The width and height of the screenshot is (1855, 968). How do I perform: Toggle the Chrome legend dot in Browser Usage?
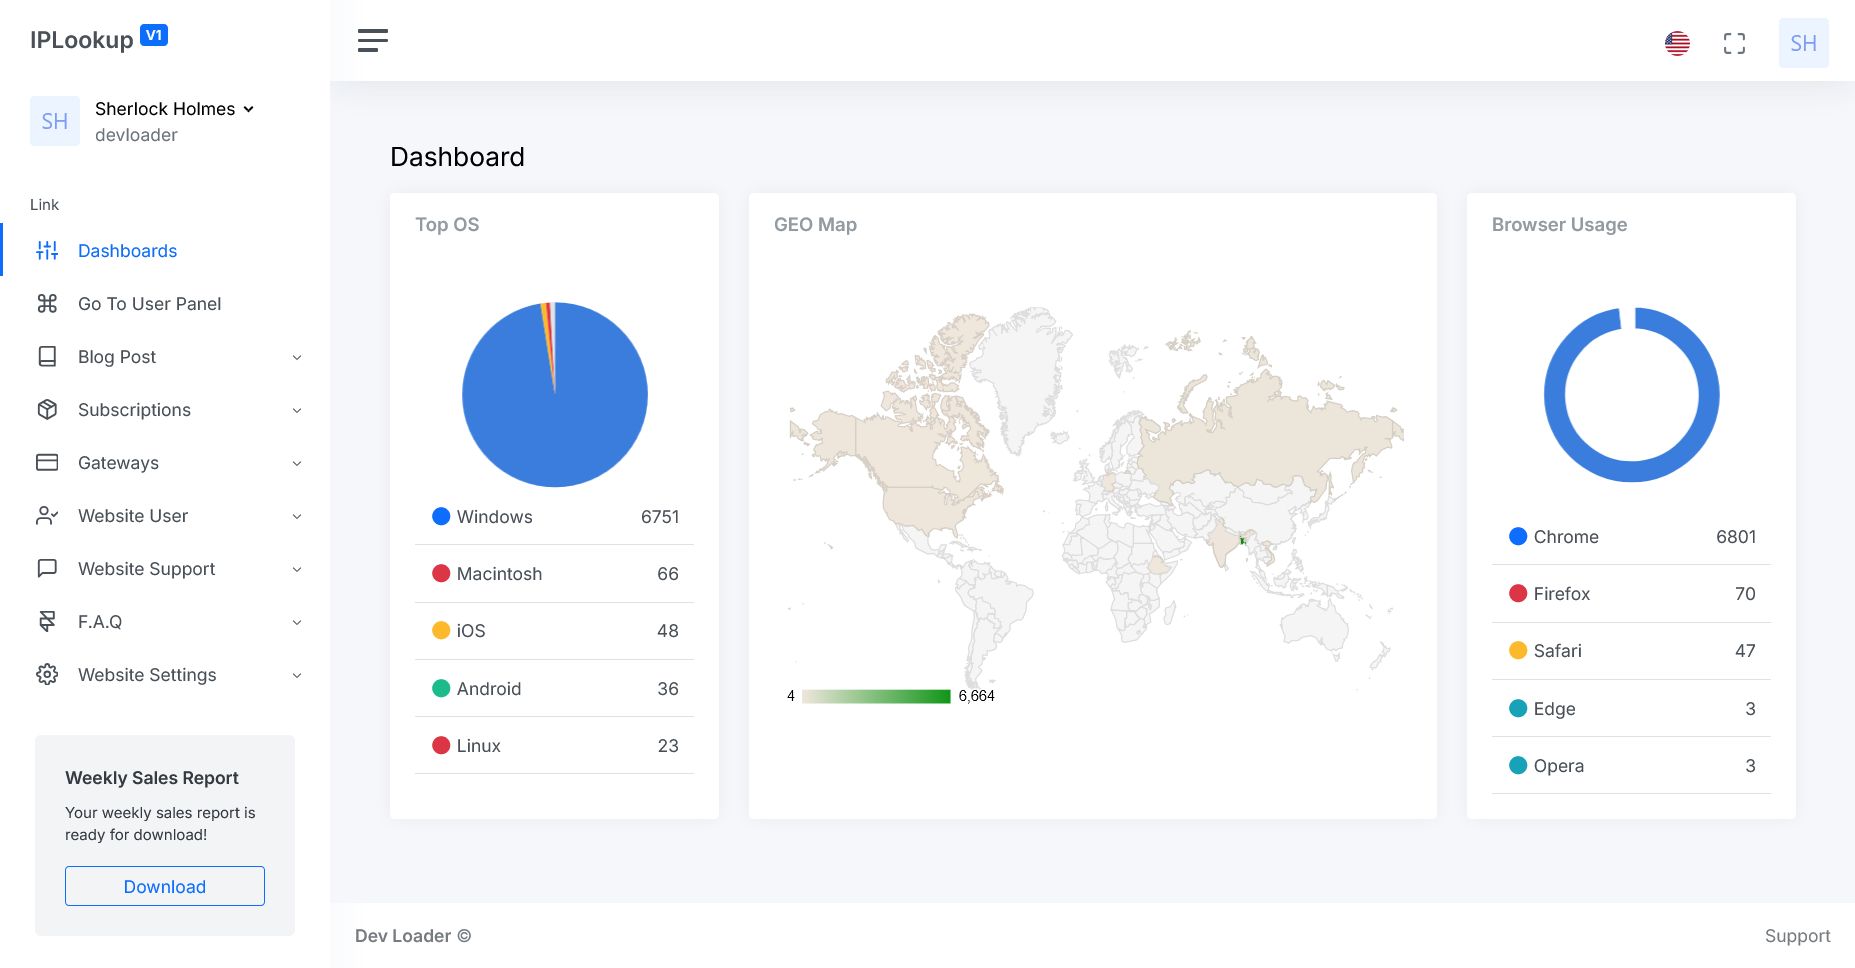(x=1518, y=537)
